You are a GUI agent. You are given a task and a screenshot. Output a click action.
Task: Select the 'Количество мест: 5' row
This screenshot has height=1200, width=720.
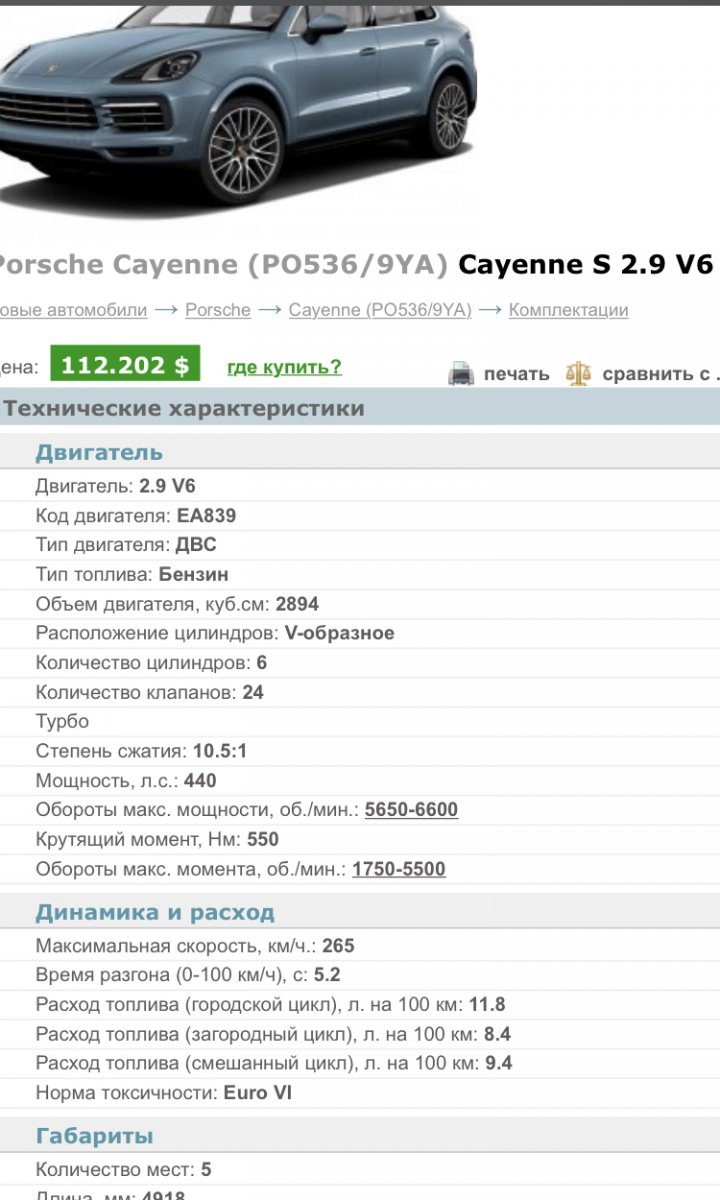click(360, 1169)
